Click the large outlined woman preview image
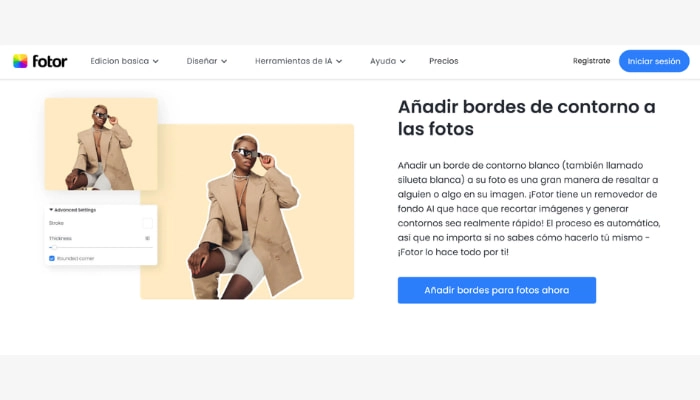Screen dimensions: 700x400 [x=247, y=212]
